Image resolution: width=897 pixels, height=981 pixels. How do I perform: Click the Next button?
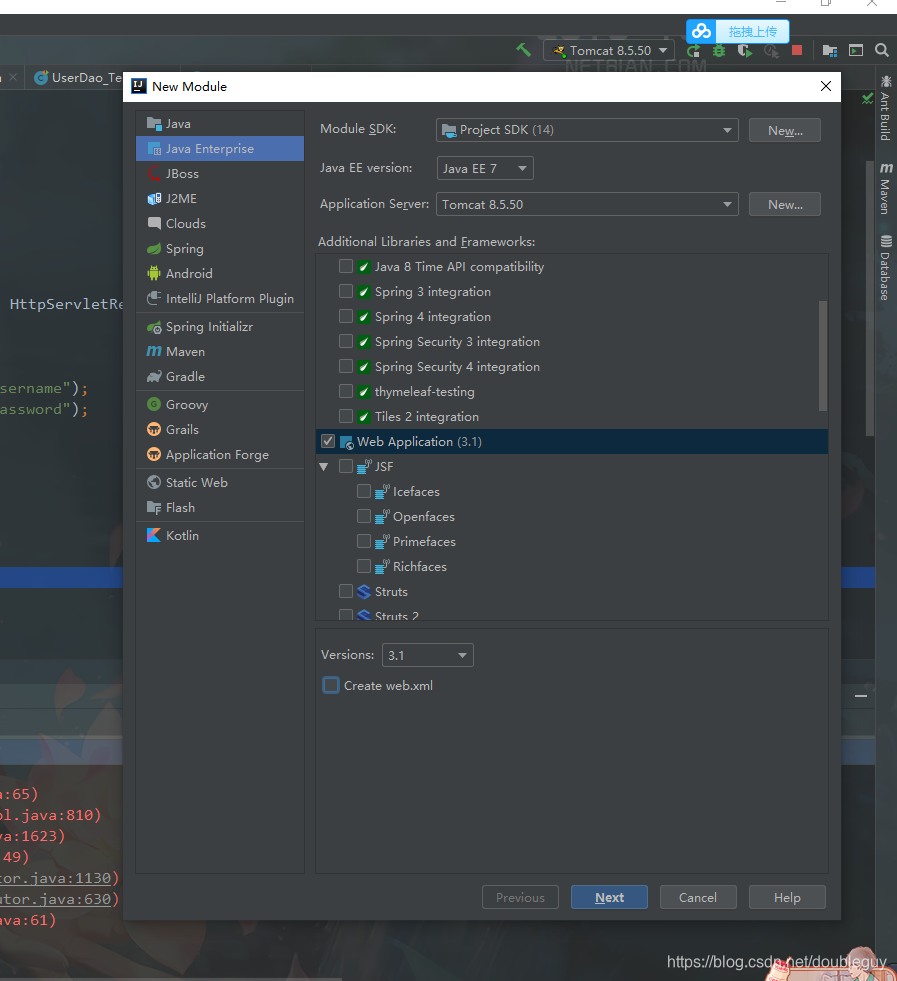609,897
